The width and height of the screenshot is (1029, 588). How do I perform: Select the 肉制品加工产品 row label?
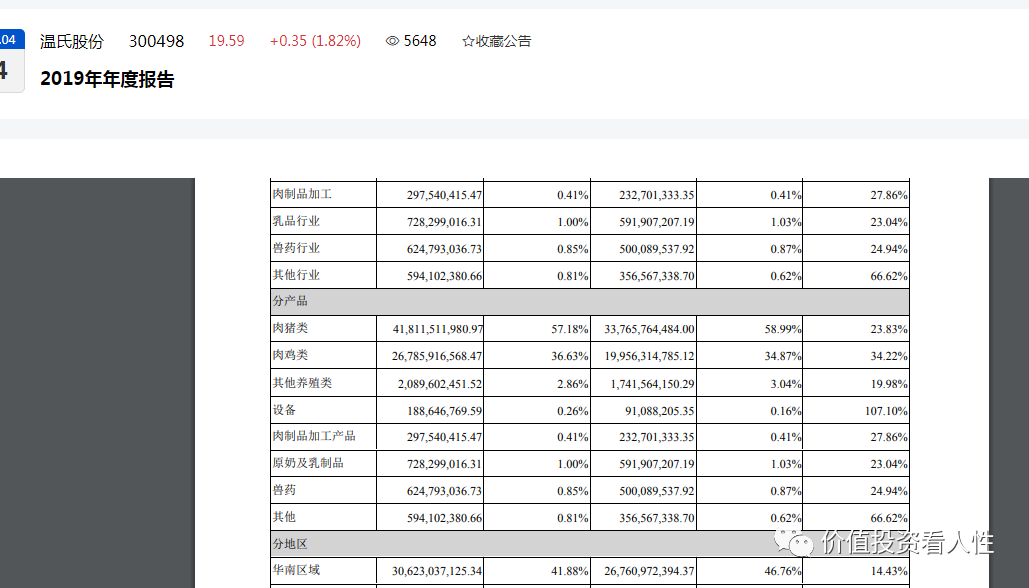[x=314, y=436]
